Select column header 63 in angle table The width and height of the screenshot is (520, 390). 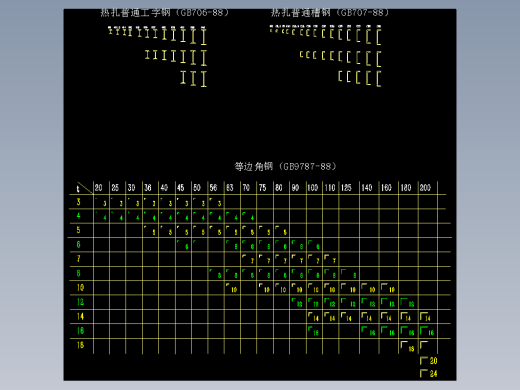(x=230, y=188)
